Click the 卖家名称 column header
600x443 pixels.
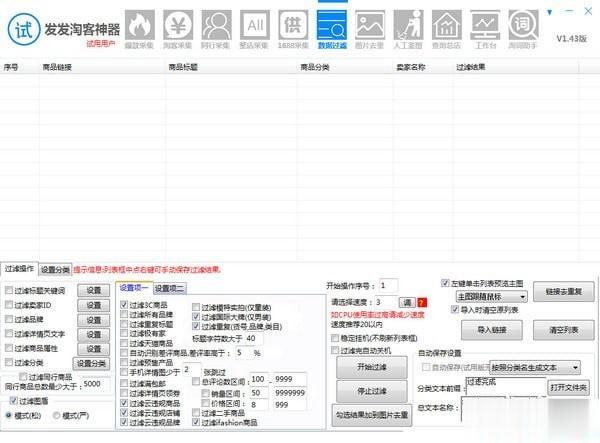click(411, 67)
